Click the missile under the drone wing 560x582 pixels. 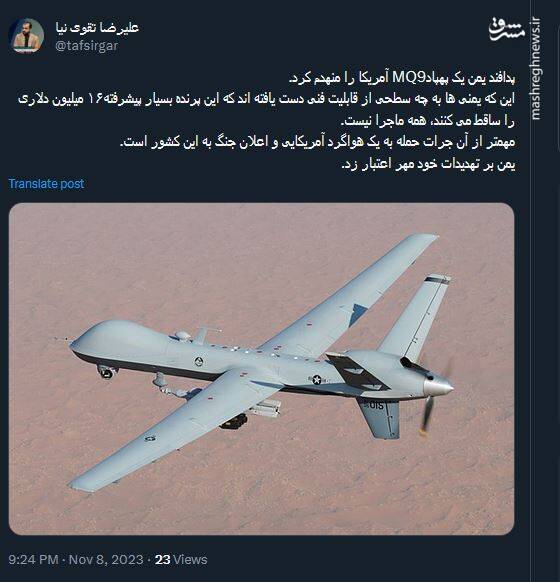[x=266, y=408]
